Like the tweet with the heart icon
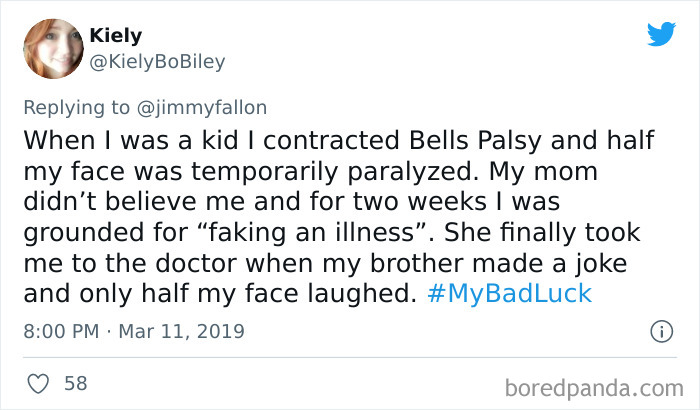The image size is (700, 410). [x=36, y=383]
